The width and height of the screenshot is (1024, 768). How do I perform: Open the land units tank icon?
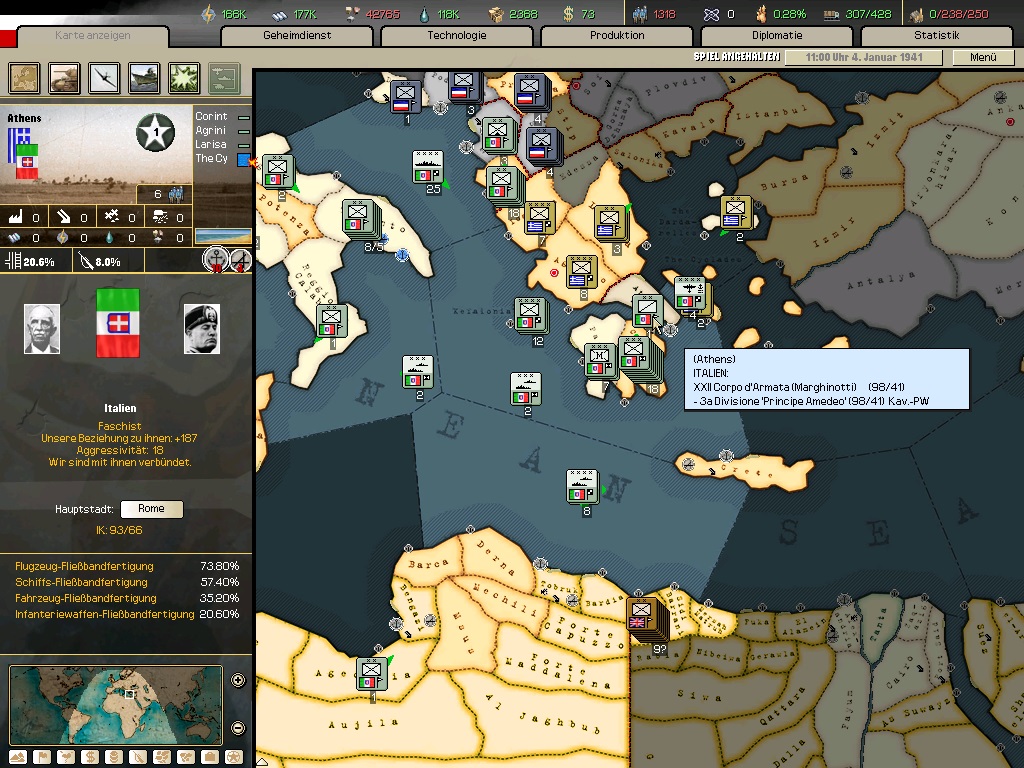click(x=65, y=77)
